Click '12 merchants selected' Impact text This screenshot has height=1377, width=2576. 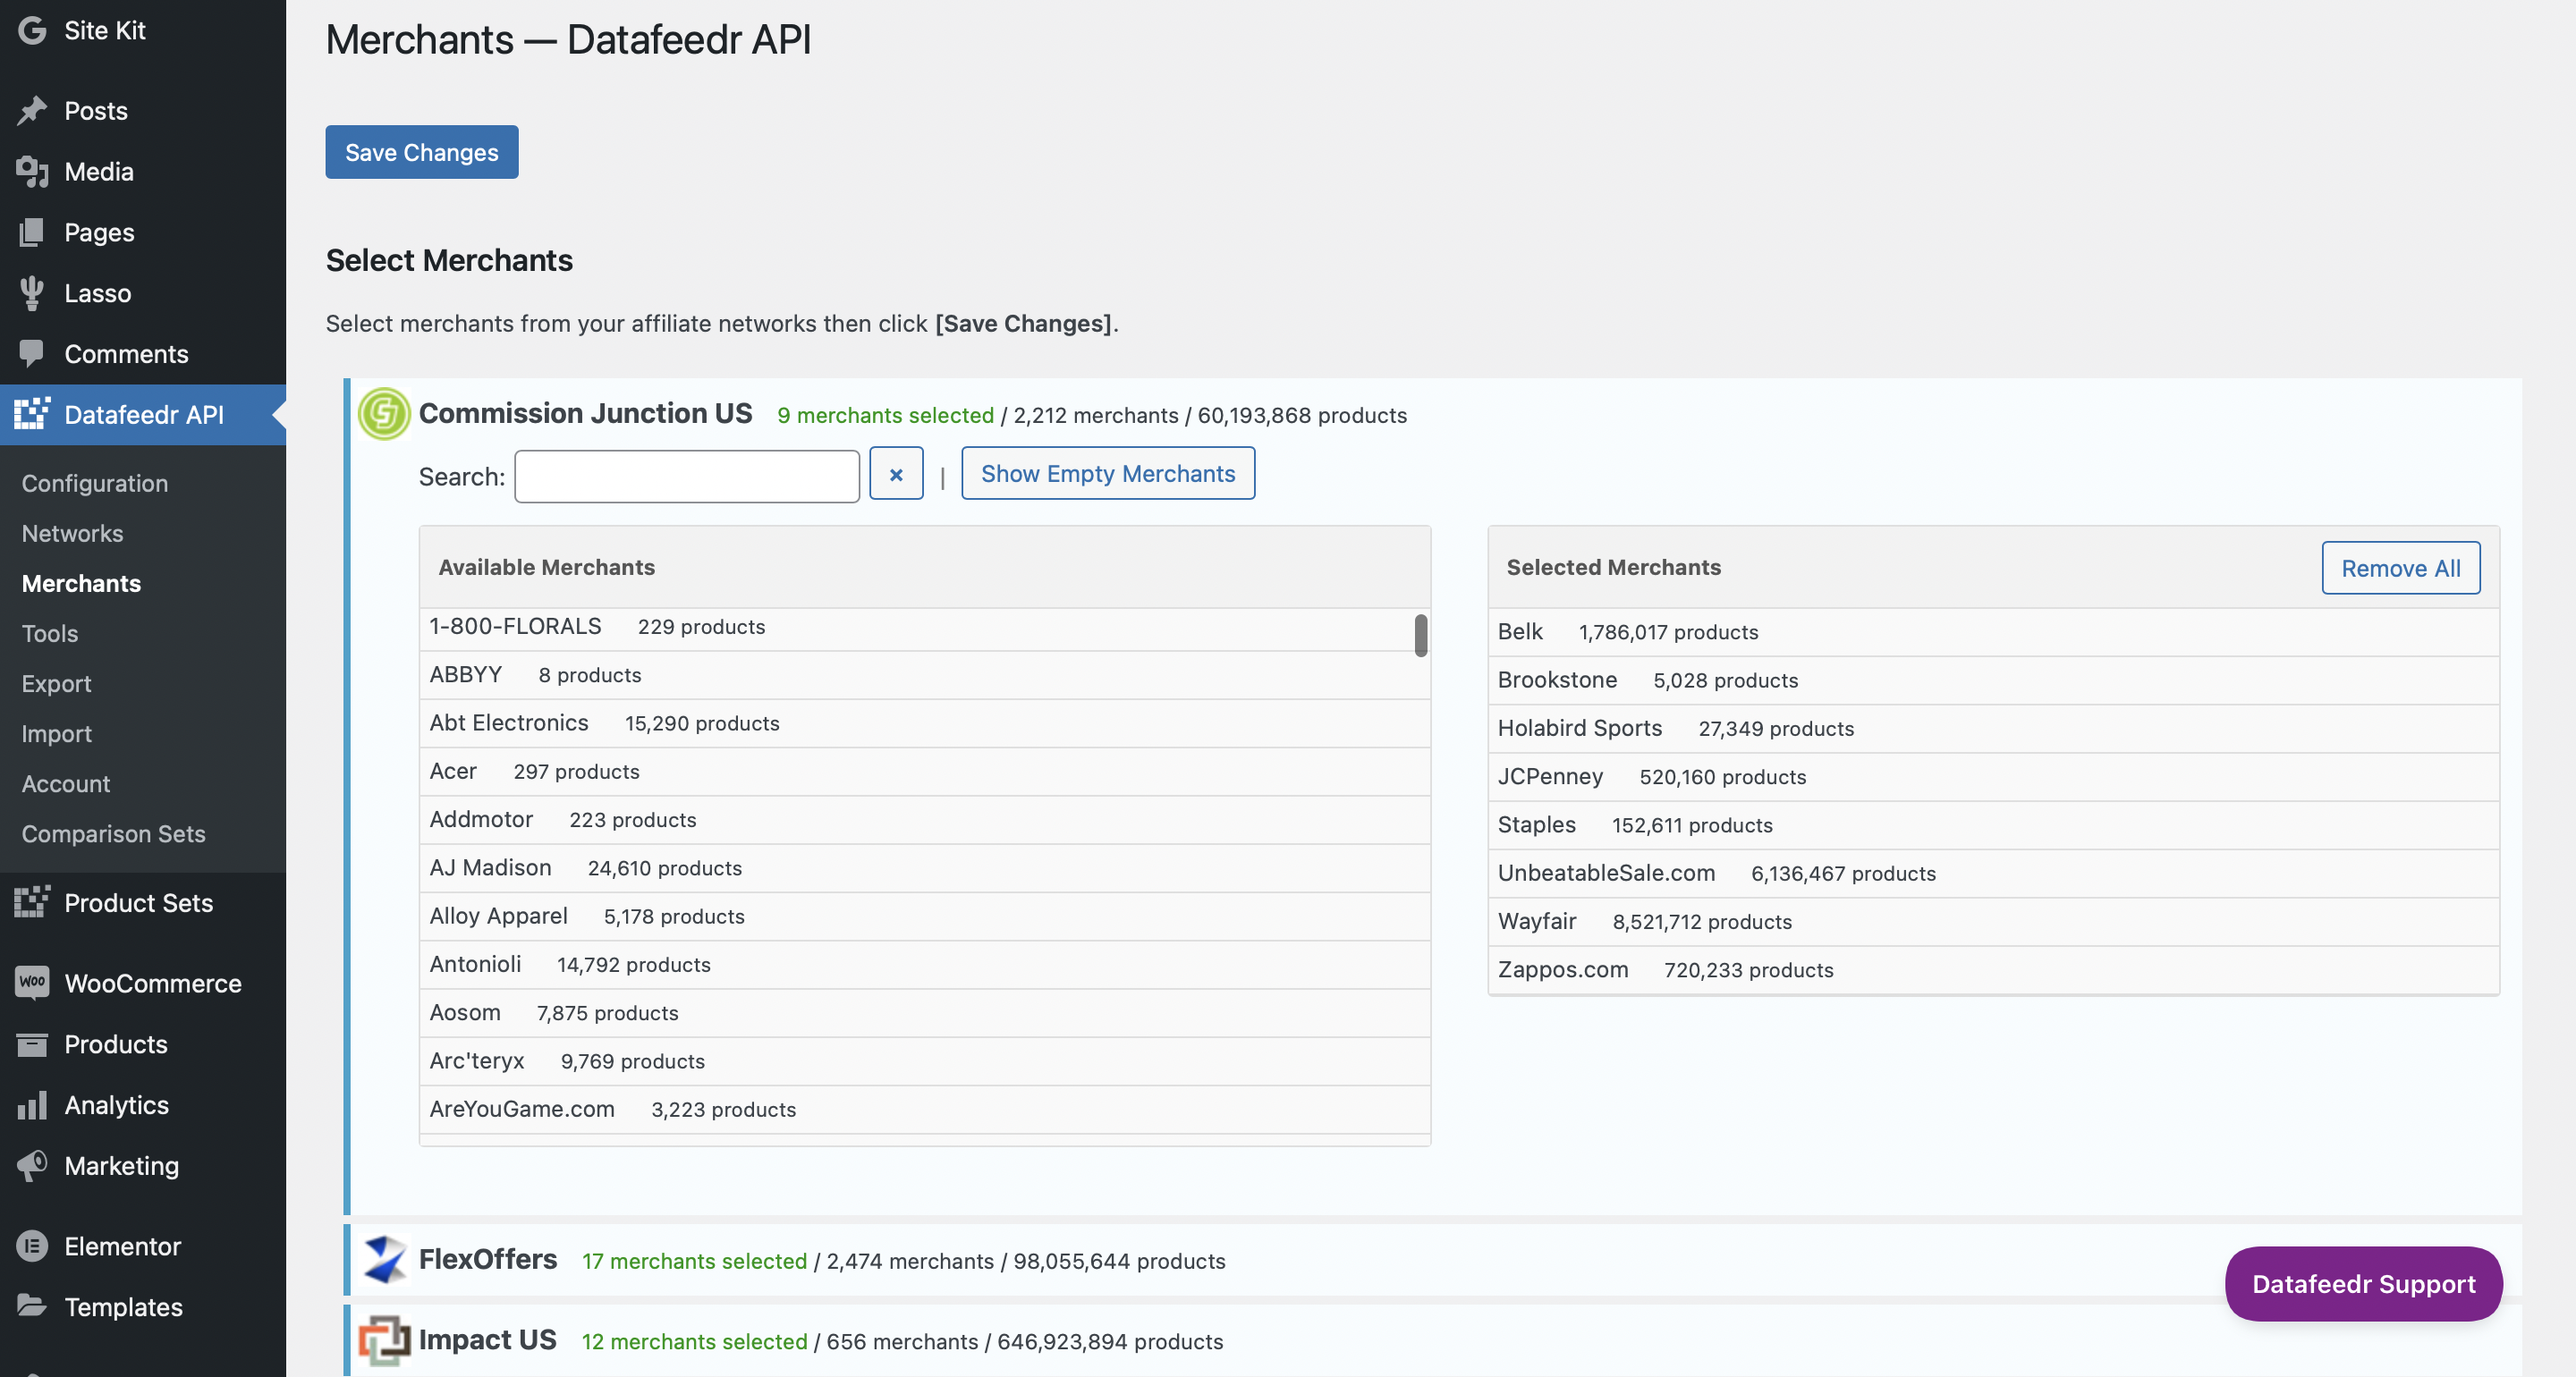tap(694, 1341)
